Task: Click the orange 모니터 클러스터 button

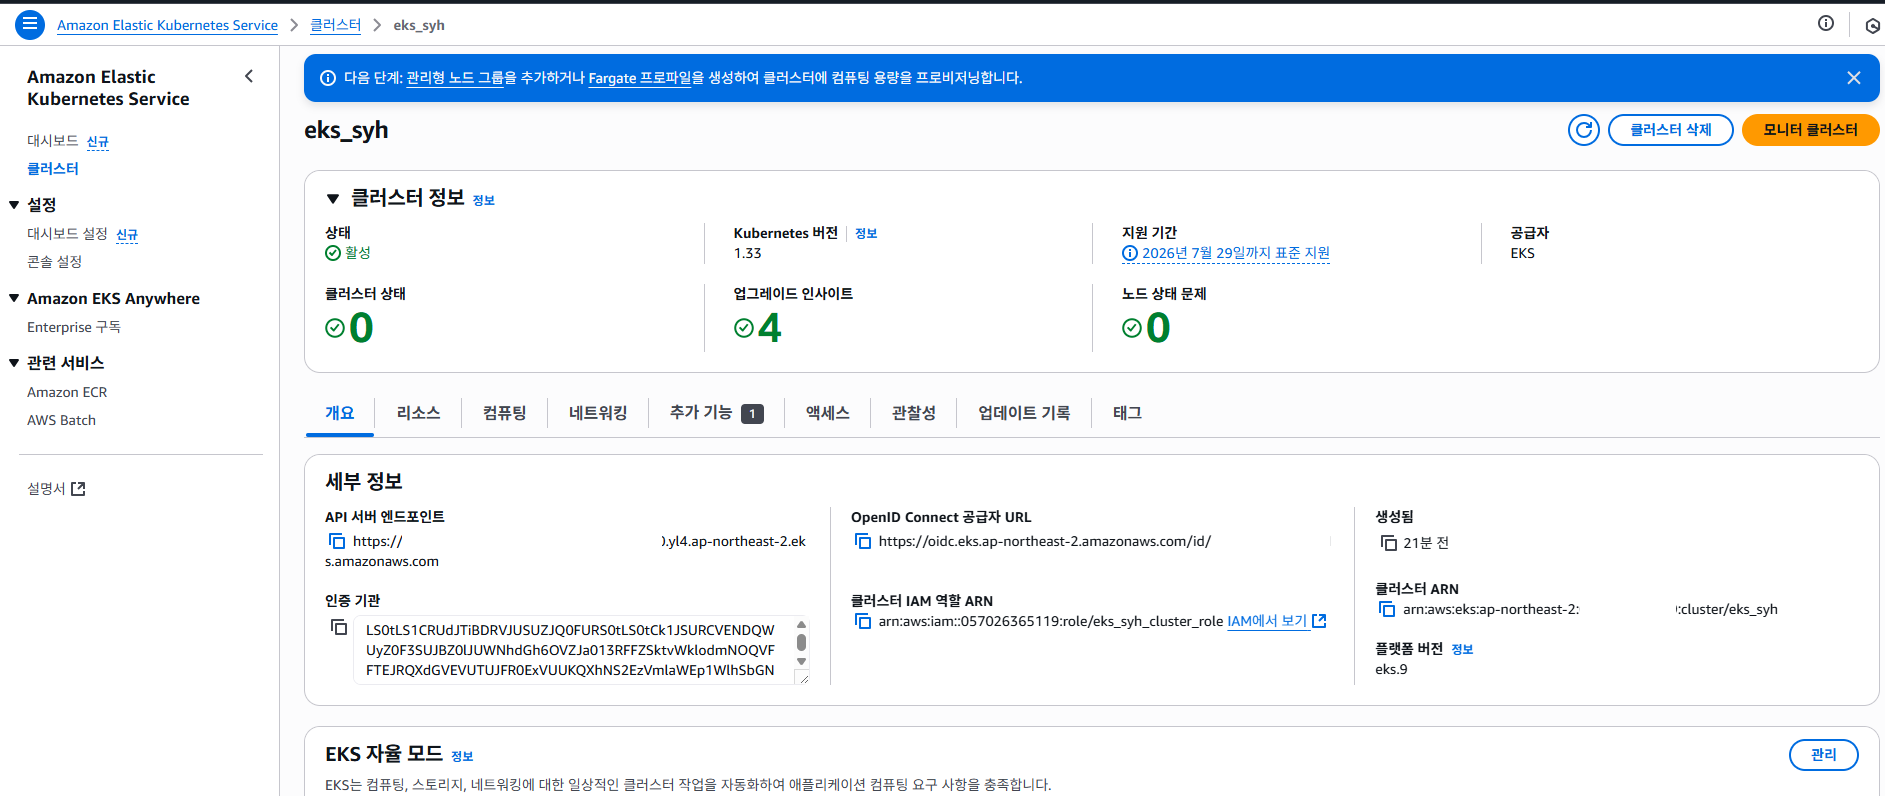Action: (1811, 130)
